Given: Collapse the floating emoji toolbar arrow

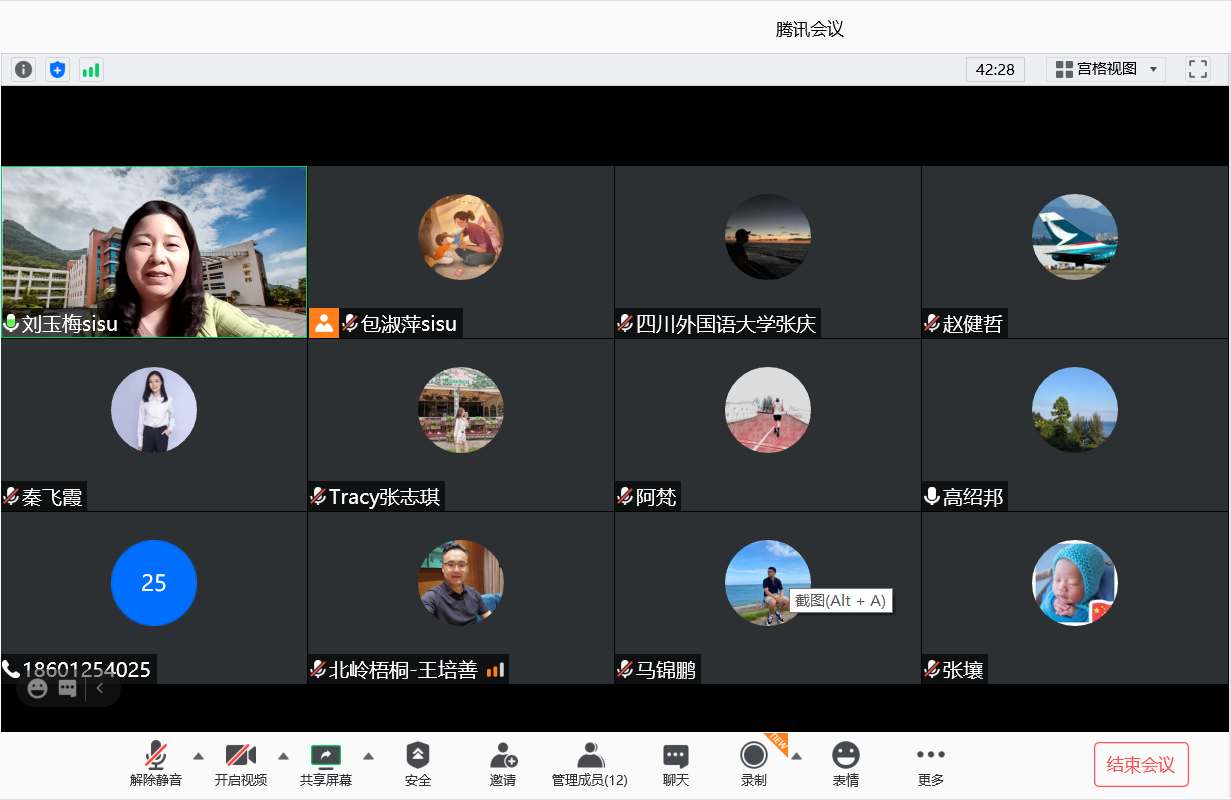Looking at the screenshot, I should point(100,688).
